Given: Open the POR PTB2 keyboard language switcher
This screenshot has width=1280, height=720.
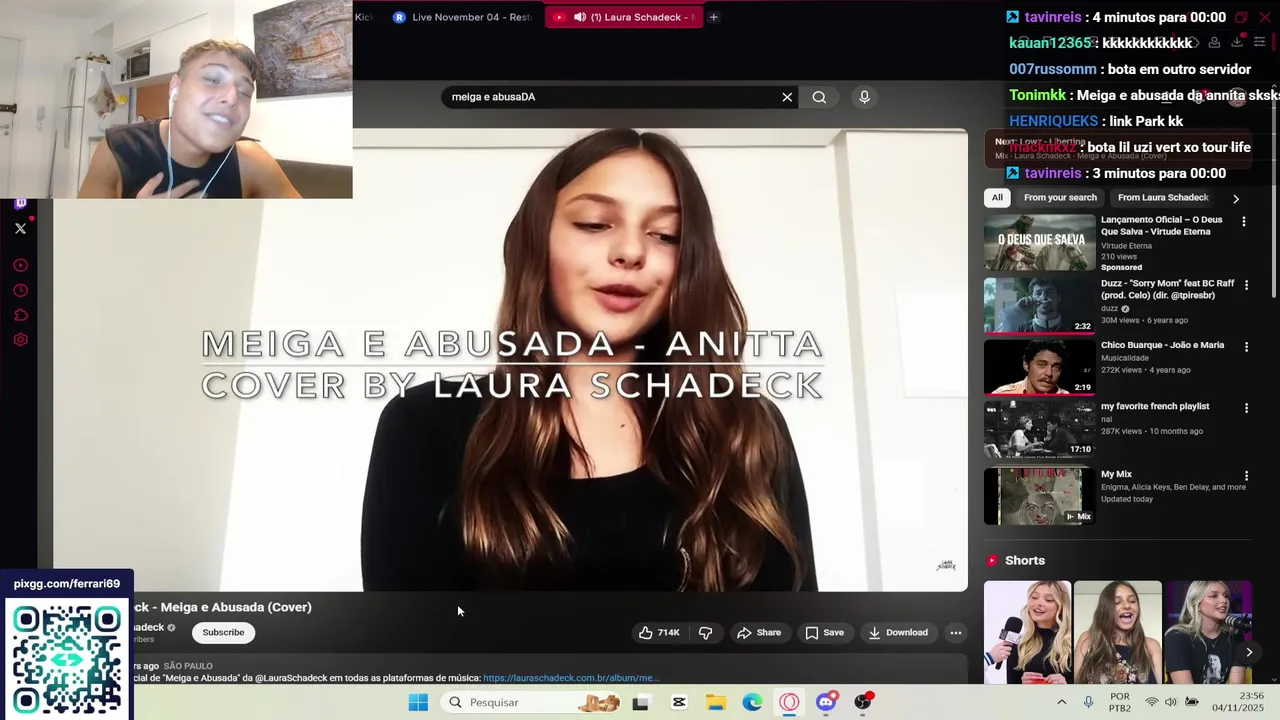Looking at the screenshot, I should (x=1120, y=702).
